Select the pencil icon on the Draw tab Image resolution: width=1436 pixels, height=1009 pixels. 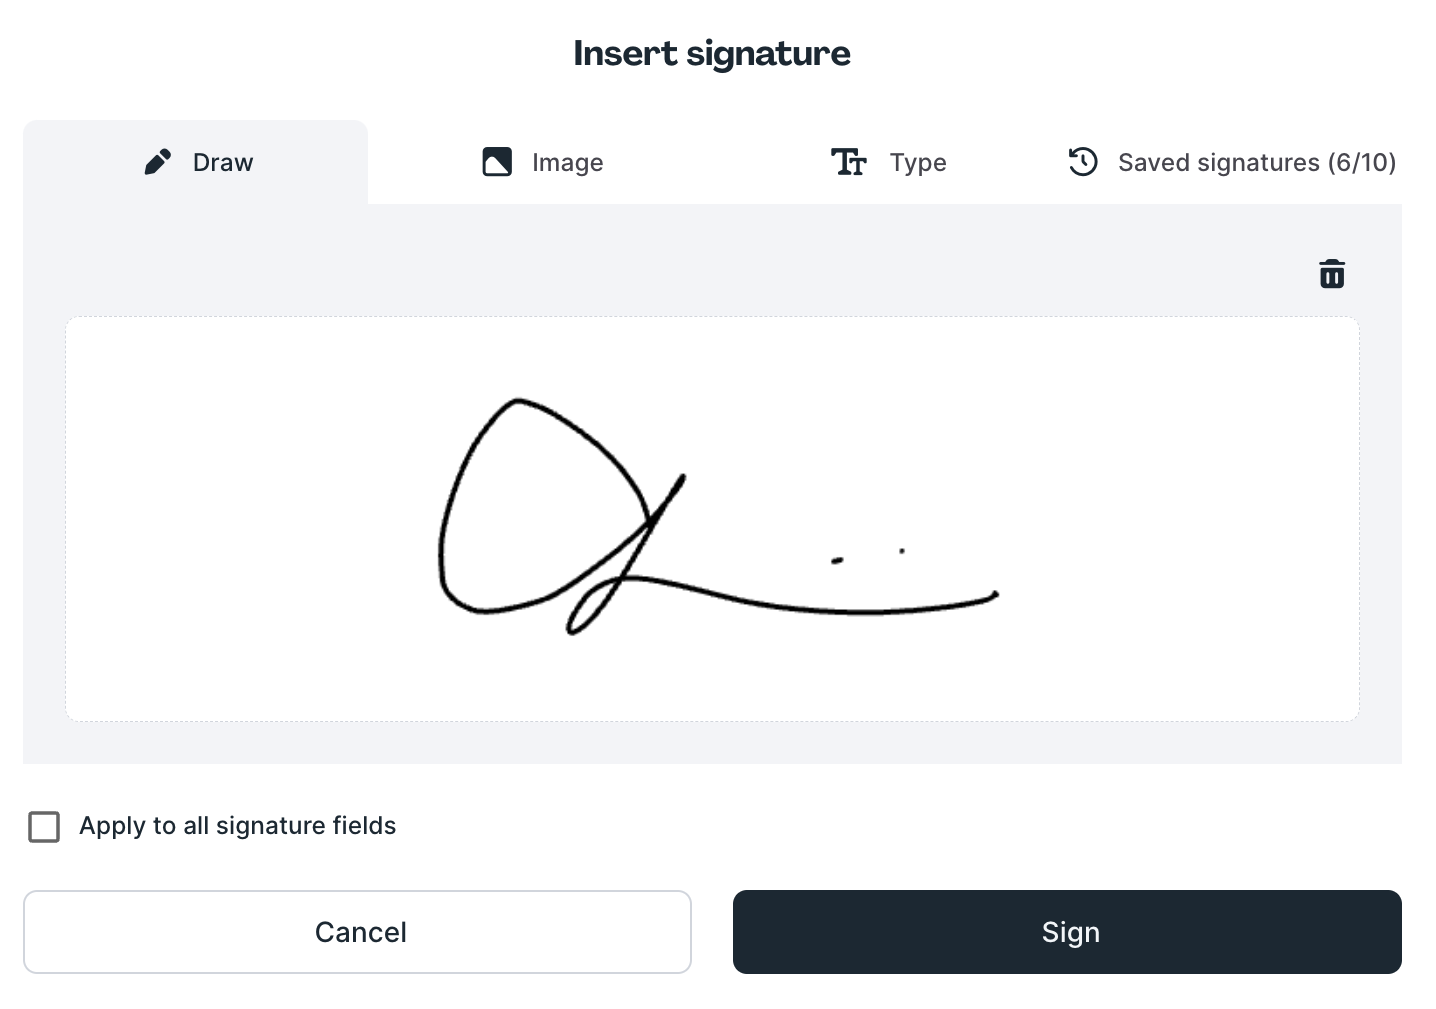tap(157, 161)
